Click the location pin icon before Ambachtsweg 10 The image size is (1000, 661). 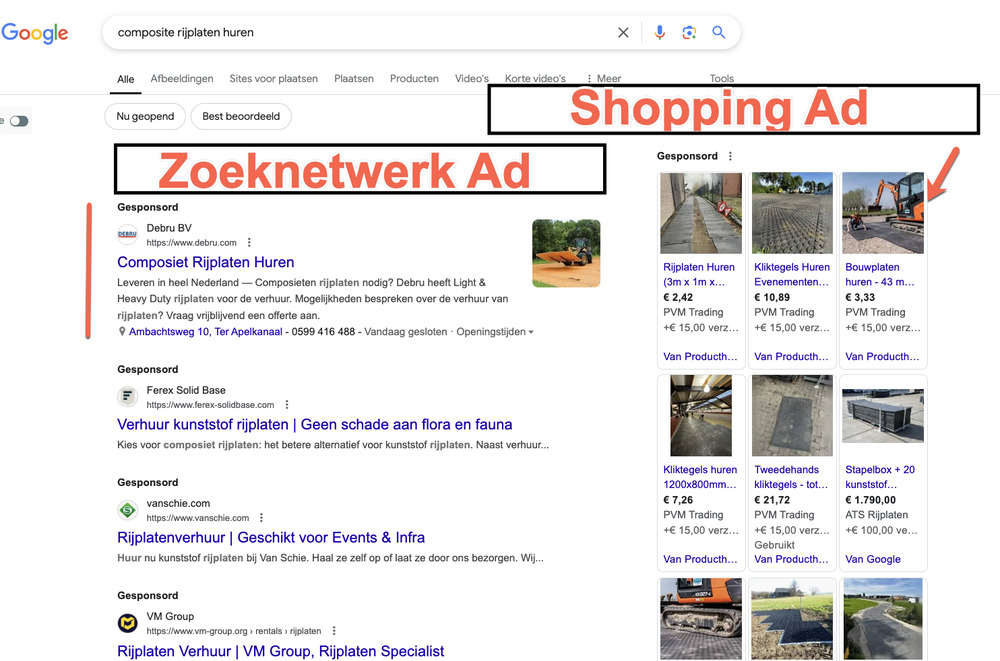coord(122,332)
